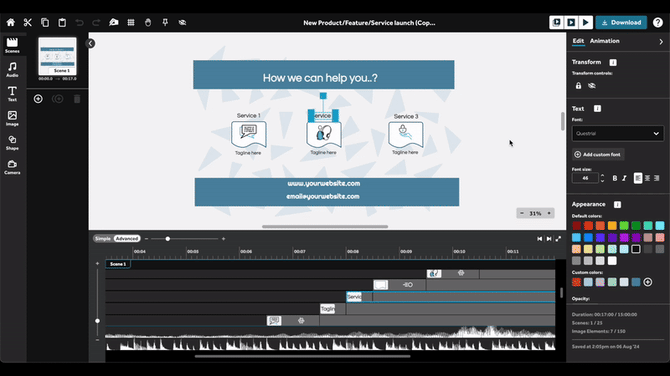Image resolution: width=670 pixels, height=376 pixels.
Task: Click the pin icon in the top toolbar
Action: [x=165, y=23]
